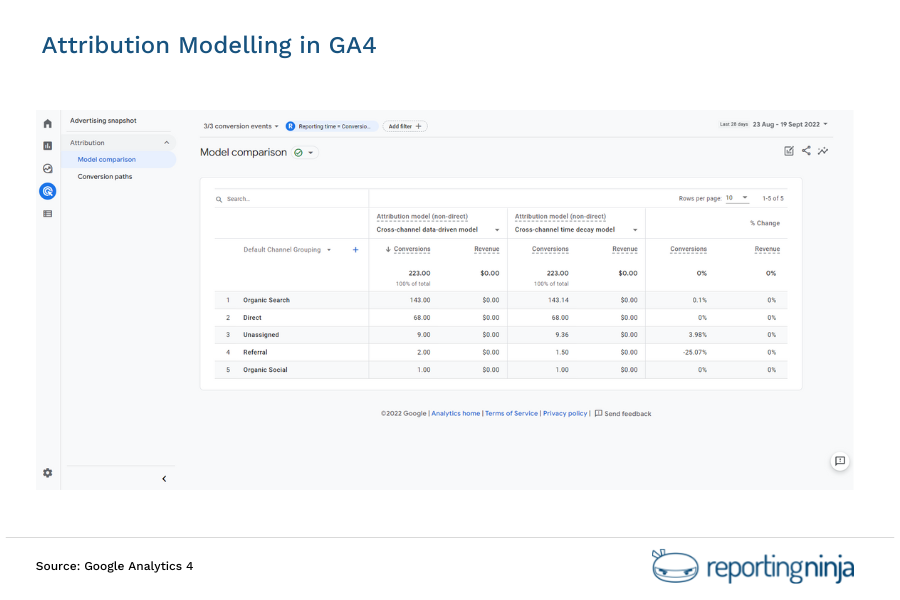Open Admin via the settings gear
This screenshot has width=900, height=600.
(47, 472)
